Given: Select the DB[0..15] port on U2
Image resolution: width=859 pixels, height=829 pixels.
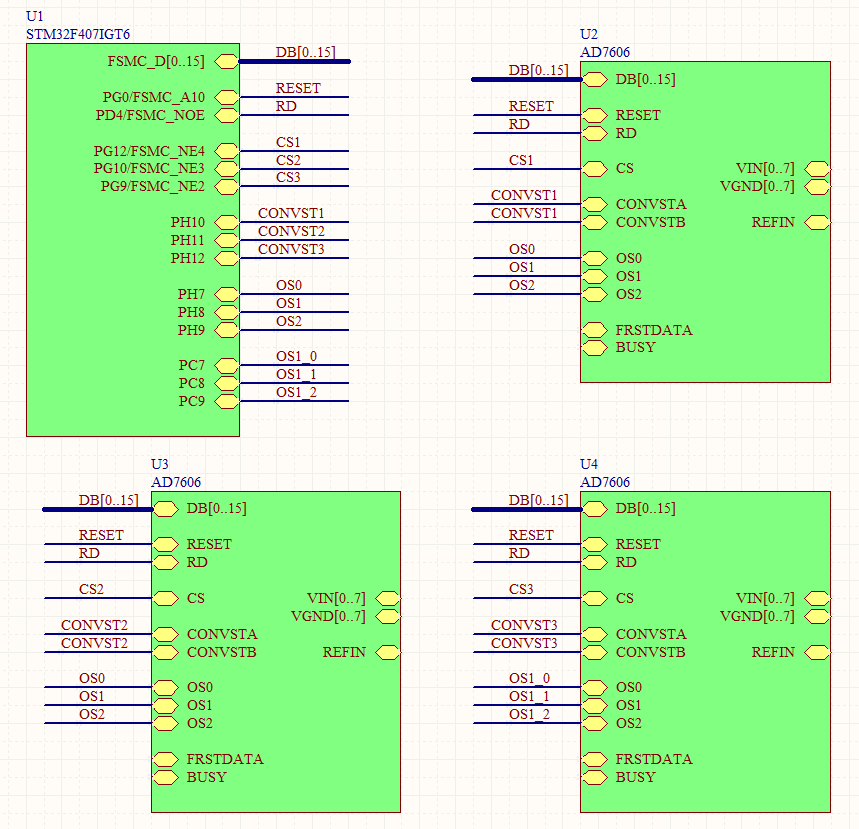Looking at the screenshot, I should (595, 79).
